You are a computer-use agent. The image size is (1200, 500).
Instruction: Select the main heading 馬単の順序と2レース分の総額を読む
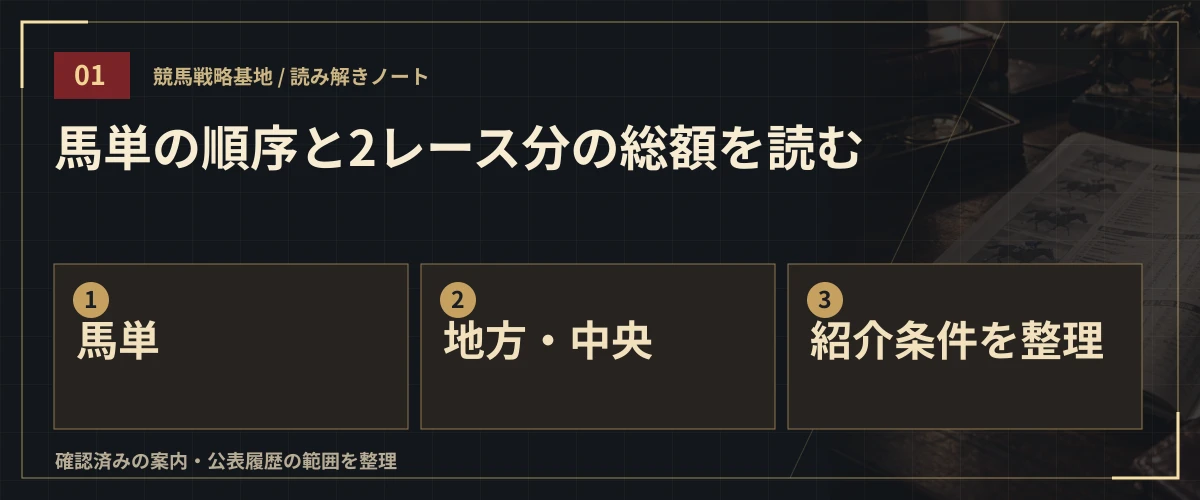point(457,151)
